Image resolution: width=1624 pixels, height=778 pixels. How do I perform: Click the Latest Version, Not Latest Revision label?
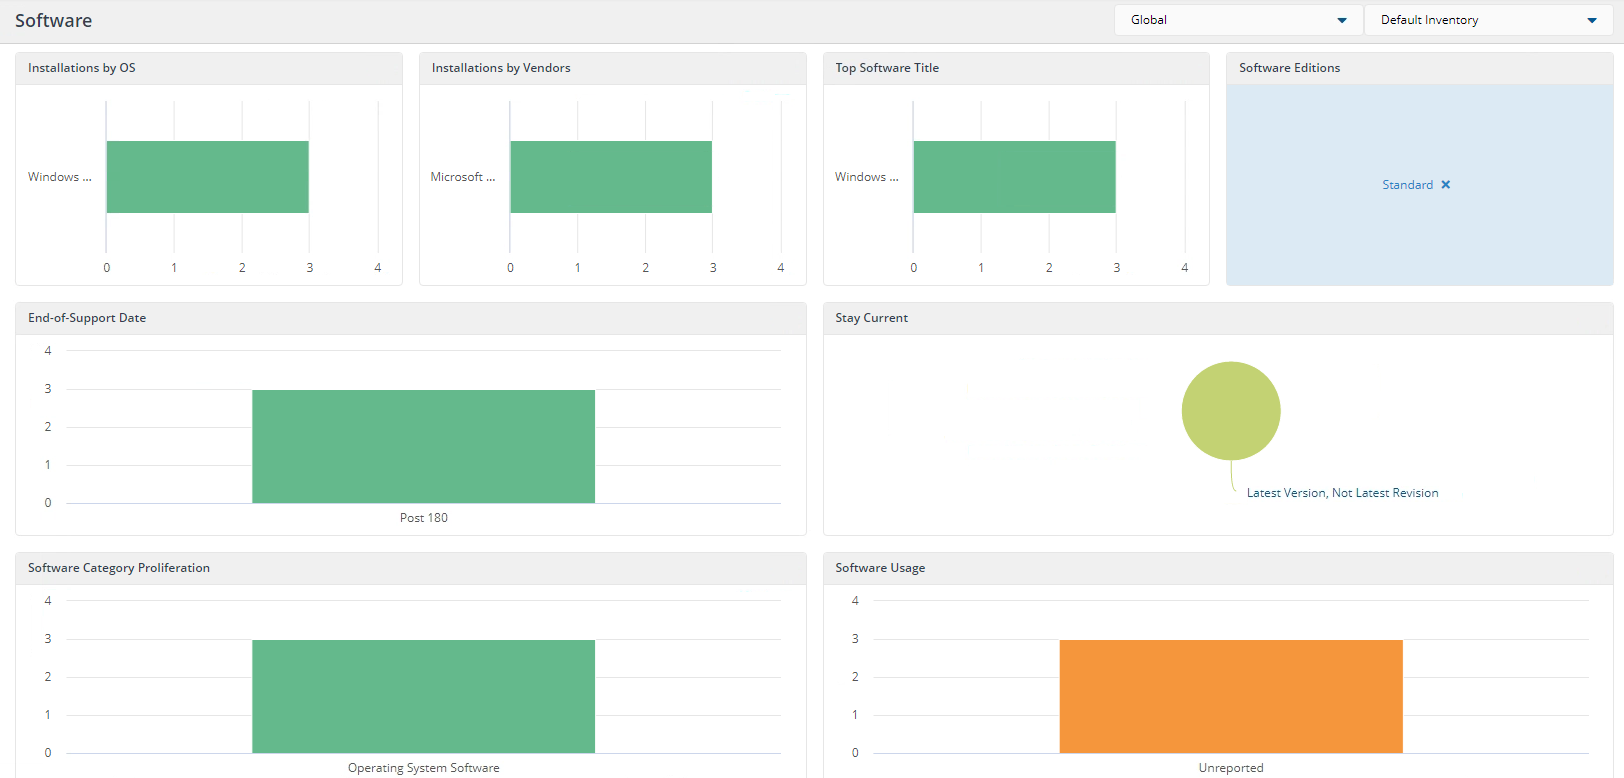(x=1342, y=493)
